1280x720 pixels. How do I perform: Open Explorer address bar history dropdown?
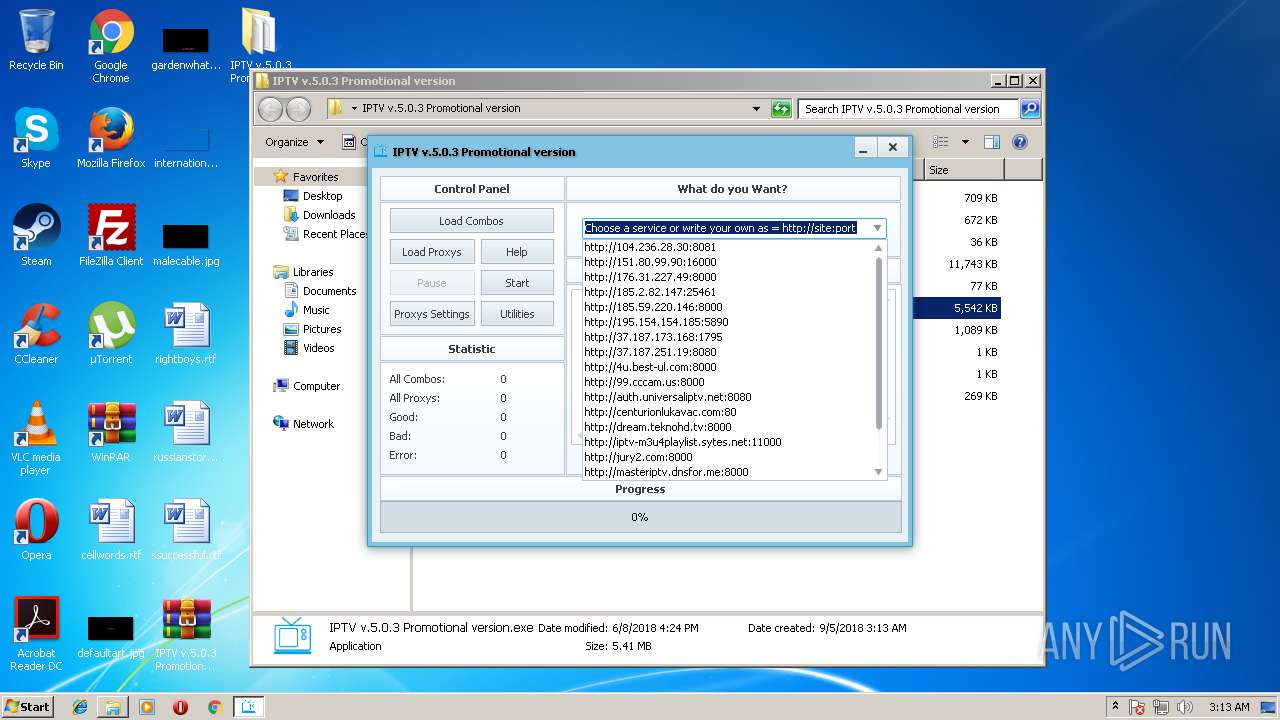(756, 109)
